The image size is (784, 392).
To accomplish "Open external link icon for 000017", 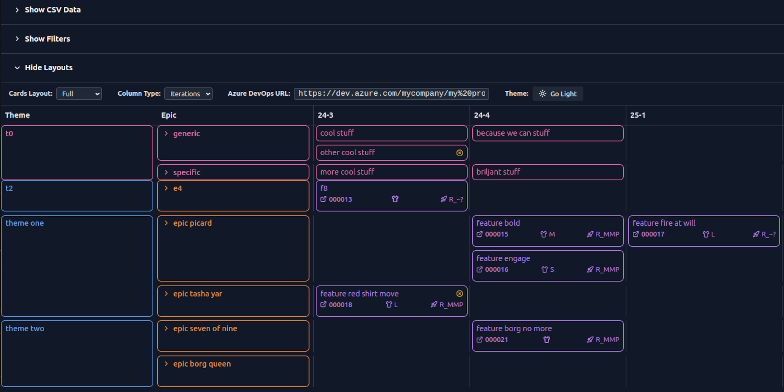I will (636, 234).
